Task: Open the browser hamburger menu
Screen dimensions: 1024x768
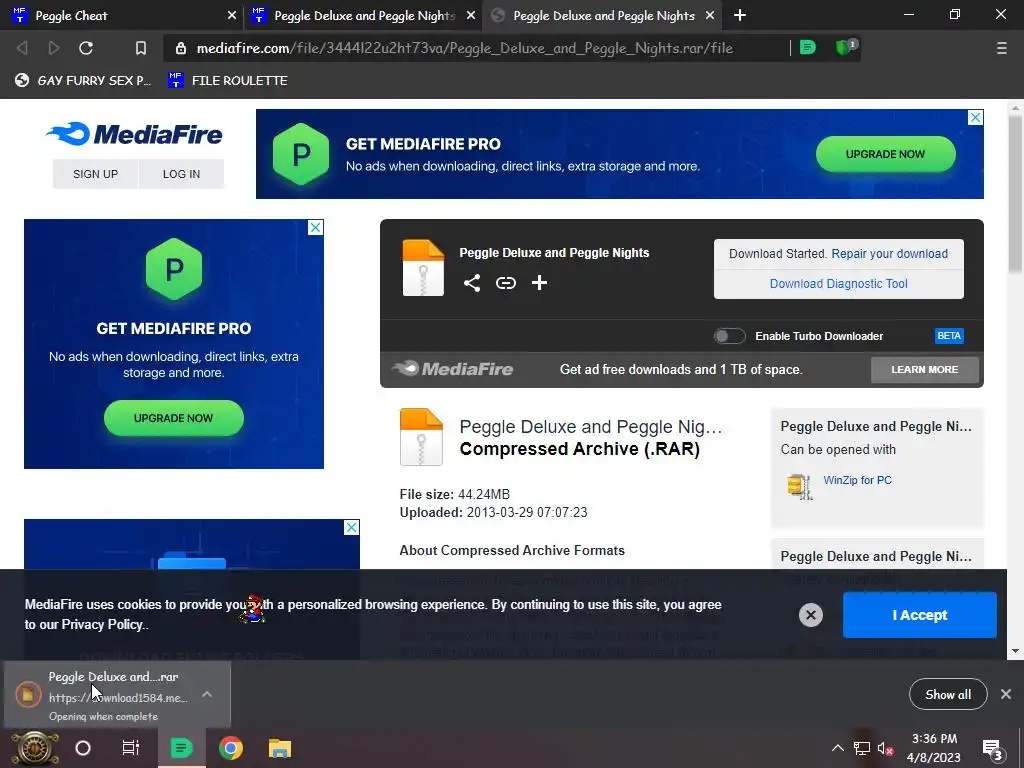Action: pyautogui.click(x=1002, y=48)
